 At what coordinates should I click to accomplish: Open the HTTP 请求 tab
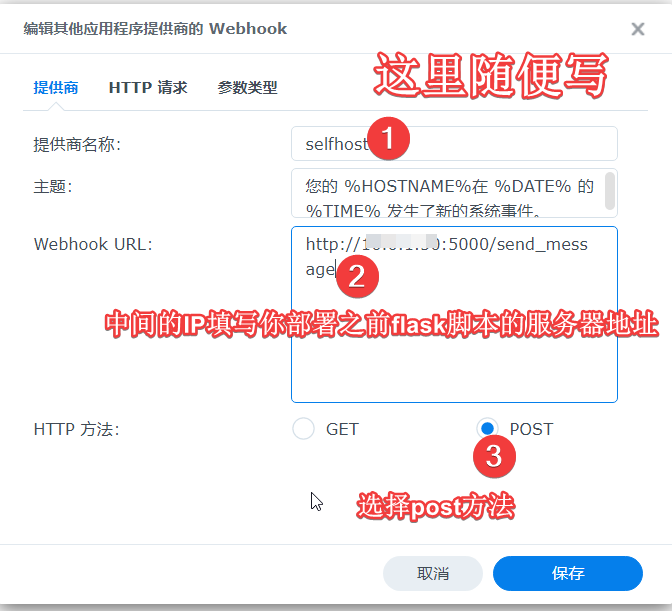148,87
